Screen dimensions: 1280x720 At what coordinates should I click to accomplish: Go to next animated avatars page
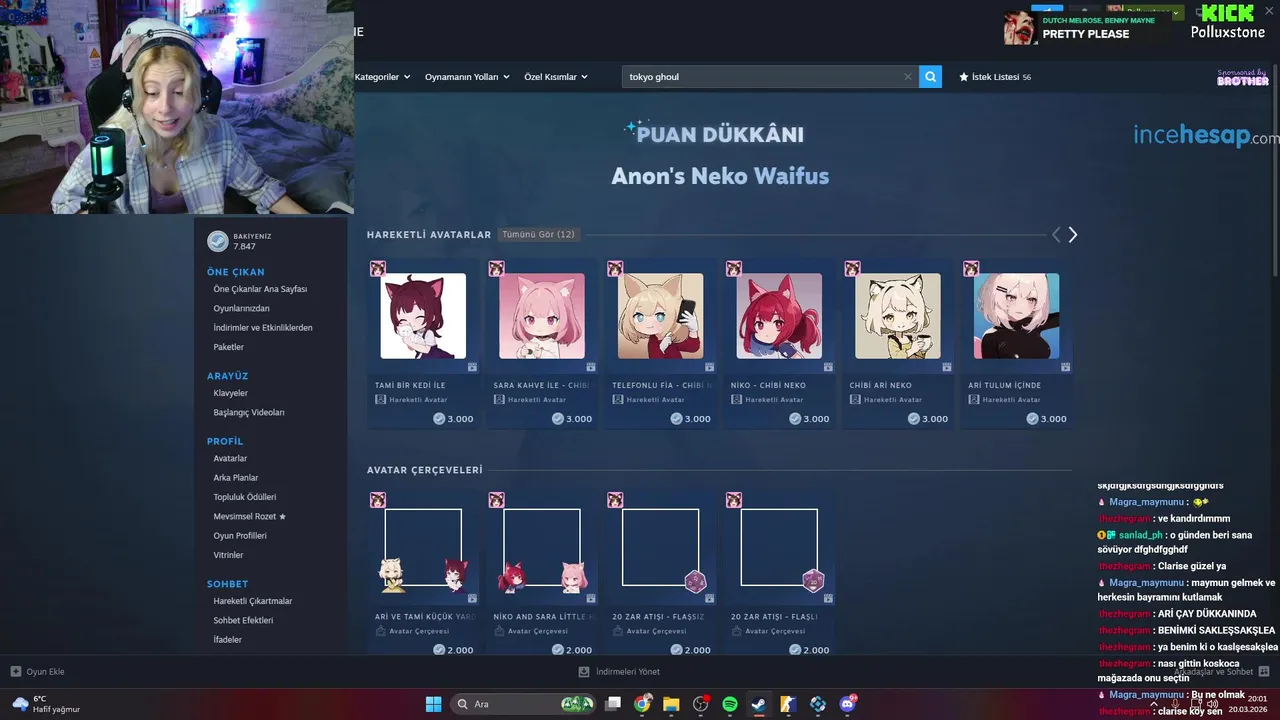coord(1073,235)
